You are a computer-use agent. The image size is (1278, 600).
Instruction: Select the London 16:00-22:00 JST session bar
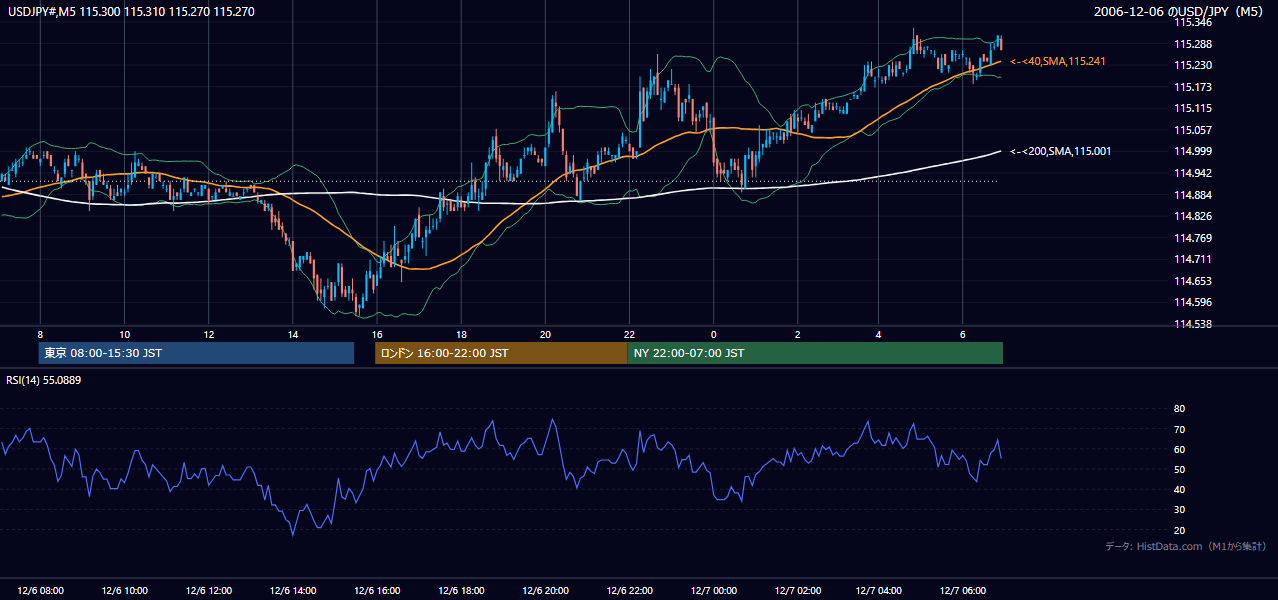(x=501, y=353)
